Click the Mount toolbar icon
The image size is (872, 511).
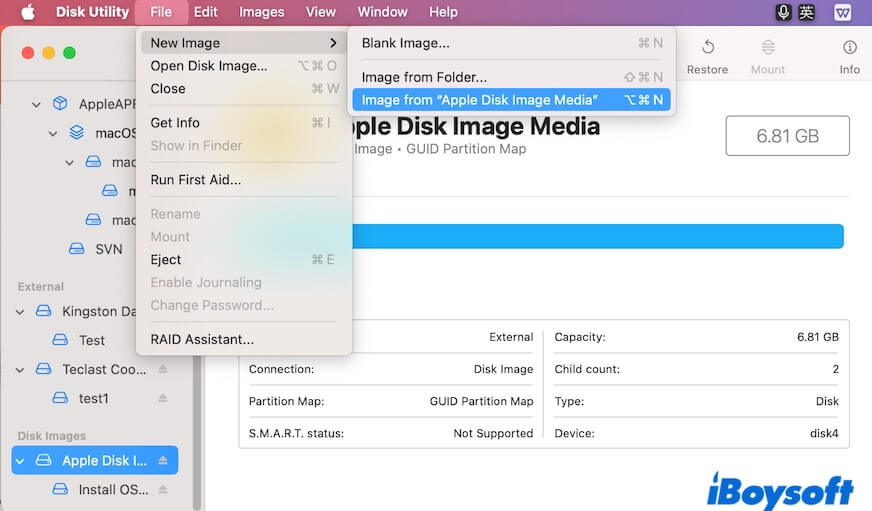point(767,48)
